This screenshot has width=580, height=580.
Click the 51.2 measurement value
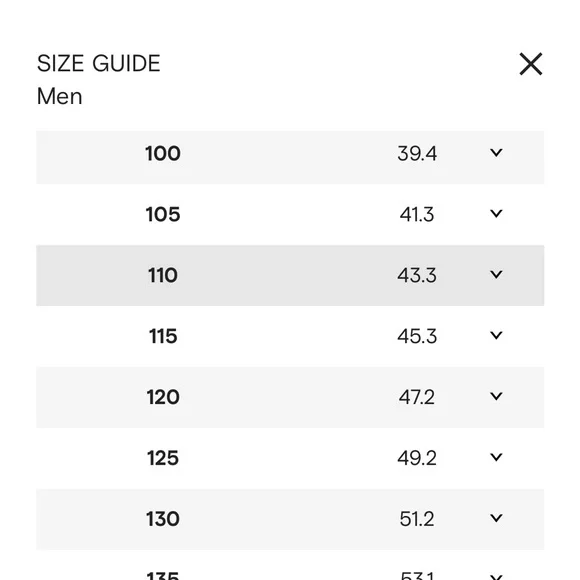(x=417, y=519)
